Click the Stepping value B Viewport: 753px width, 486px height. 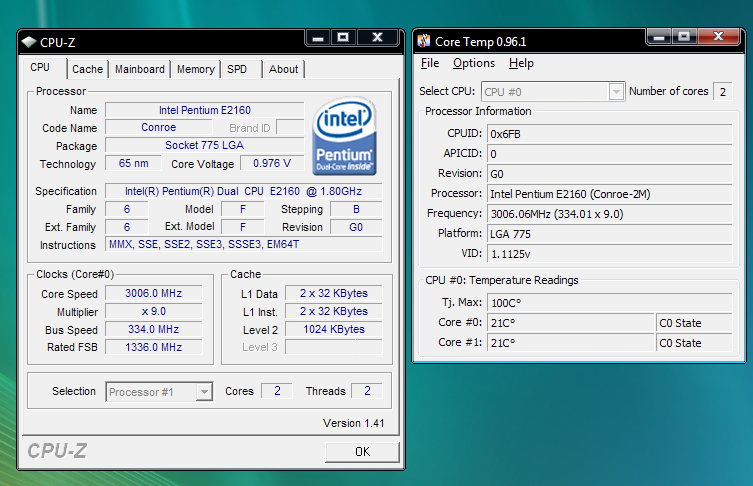[x=356, y=209]
